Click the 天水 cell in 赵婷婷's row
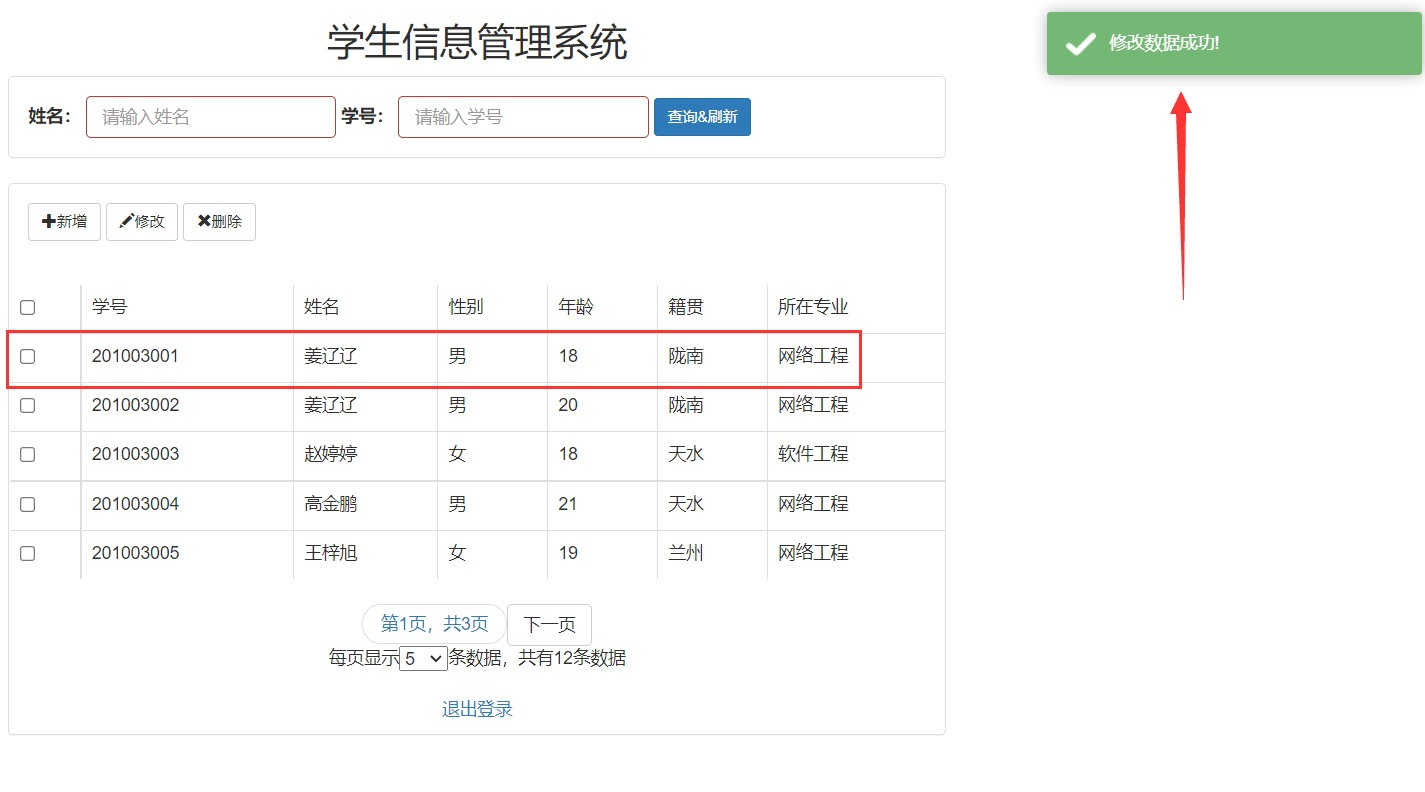This screenshot has width=1425, height=792. pos(686,454)
